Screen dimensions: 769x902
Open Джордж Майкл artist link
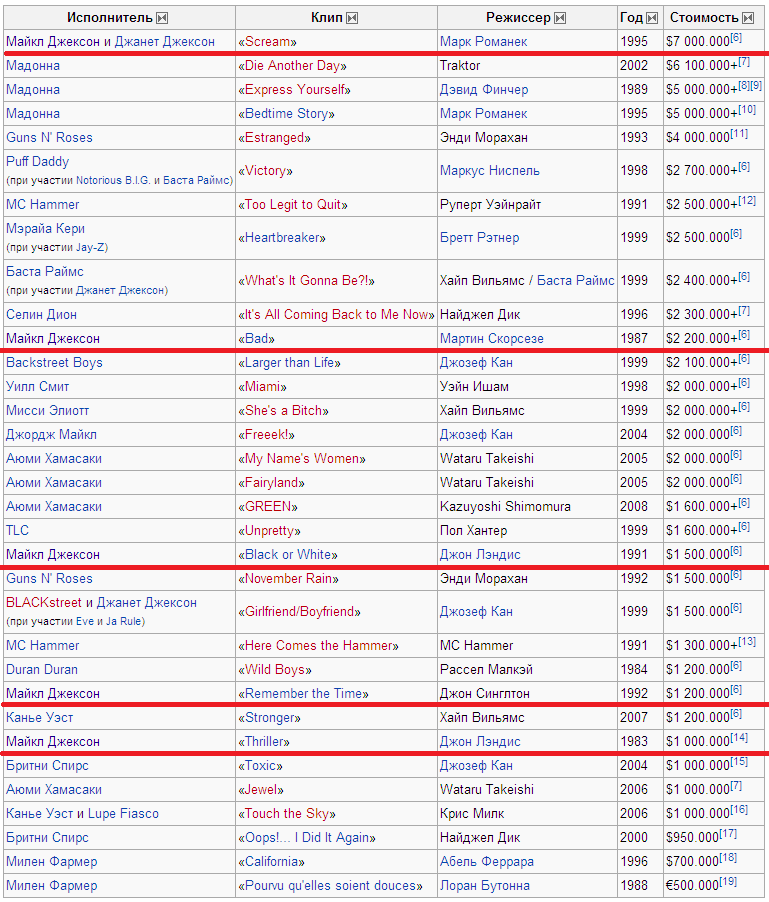pos(51,435)
